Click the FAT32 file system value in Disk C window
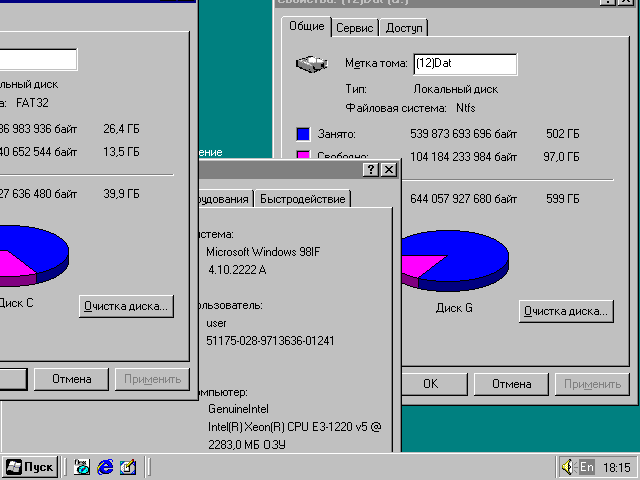 click(32, 103)
